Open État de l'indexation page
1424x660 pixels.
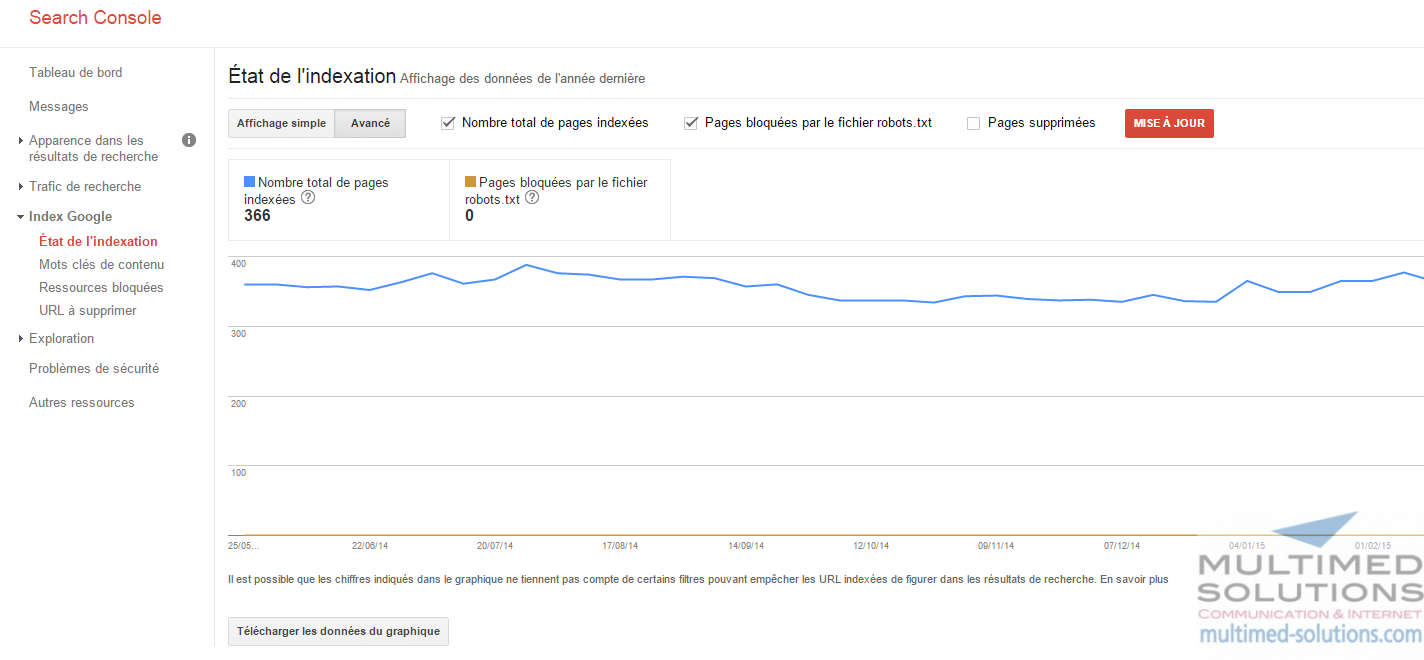click(98, 241)
